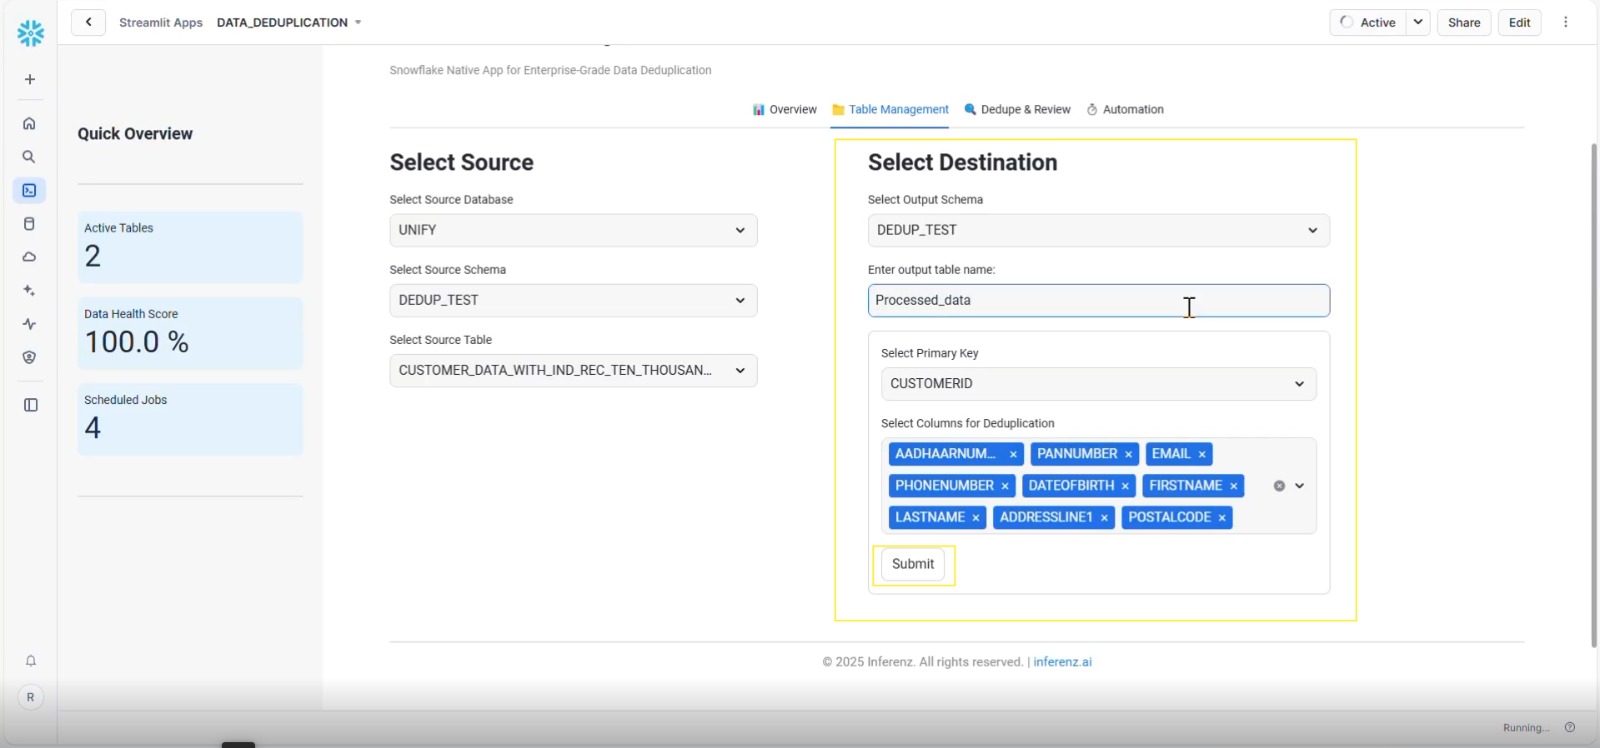The height and width of the screenshot is (748, 1600).
Task: Switch to the Automation tab
Action: [x=1125, y=110]
